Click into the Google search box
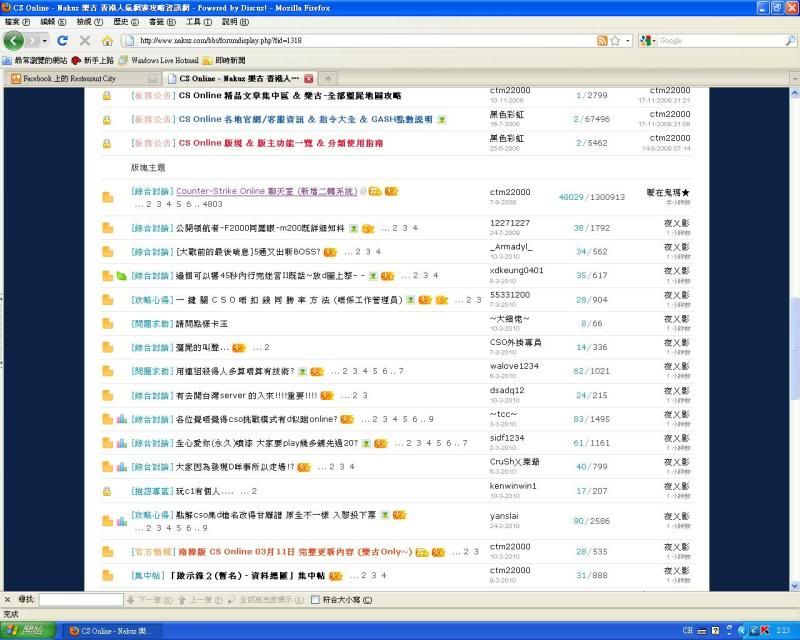The width and height of the screenshot is (800, 640). coord(721,40)
